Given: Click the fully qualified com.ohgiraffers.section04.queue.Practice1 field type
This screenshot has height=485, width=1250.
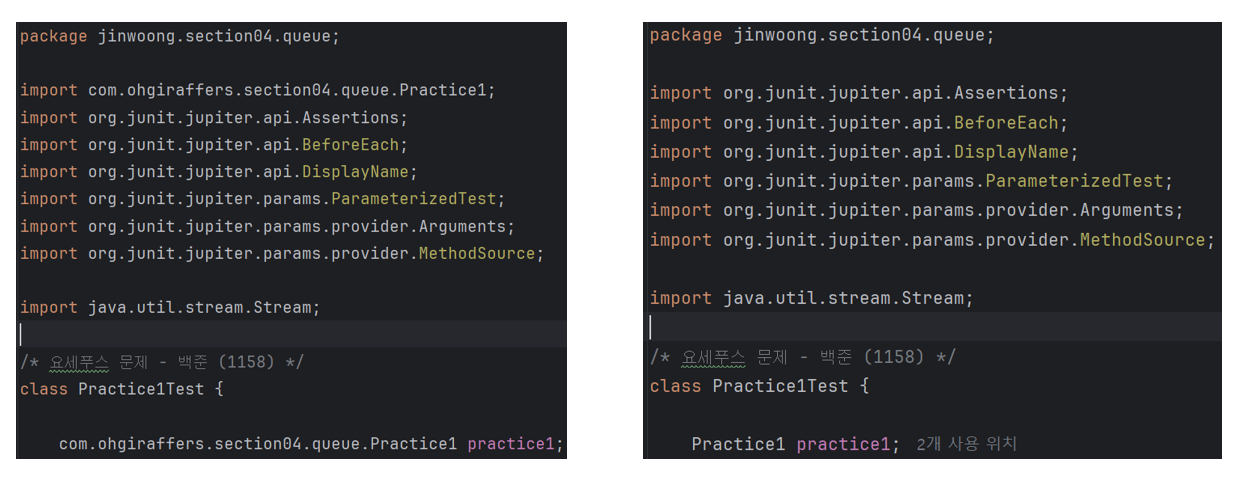Looking at the screenshot, I should coord(258,444).
